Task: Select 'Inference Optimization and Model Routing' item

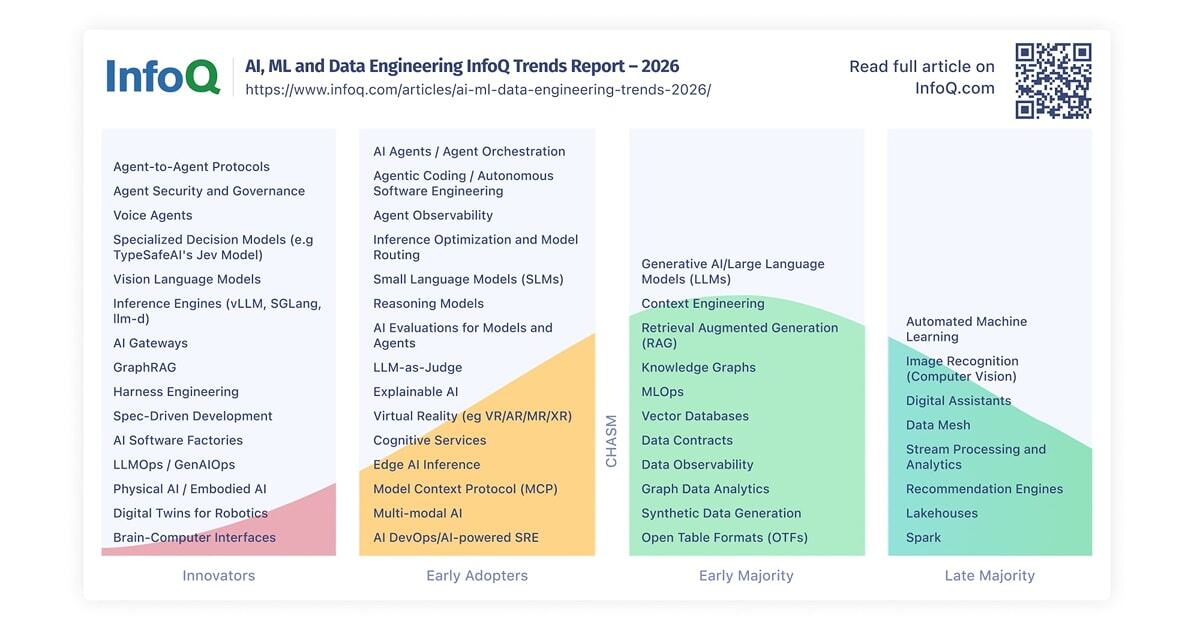Action: (x=476, y=247)
